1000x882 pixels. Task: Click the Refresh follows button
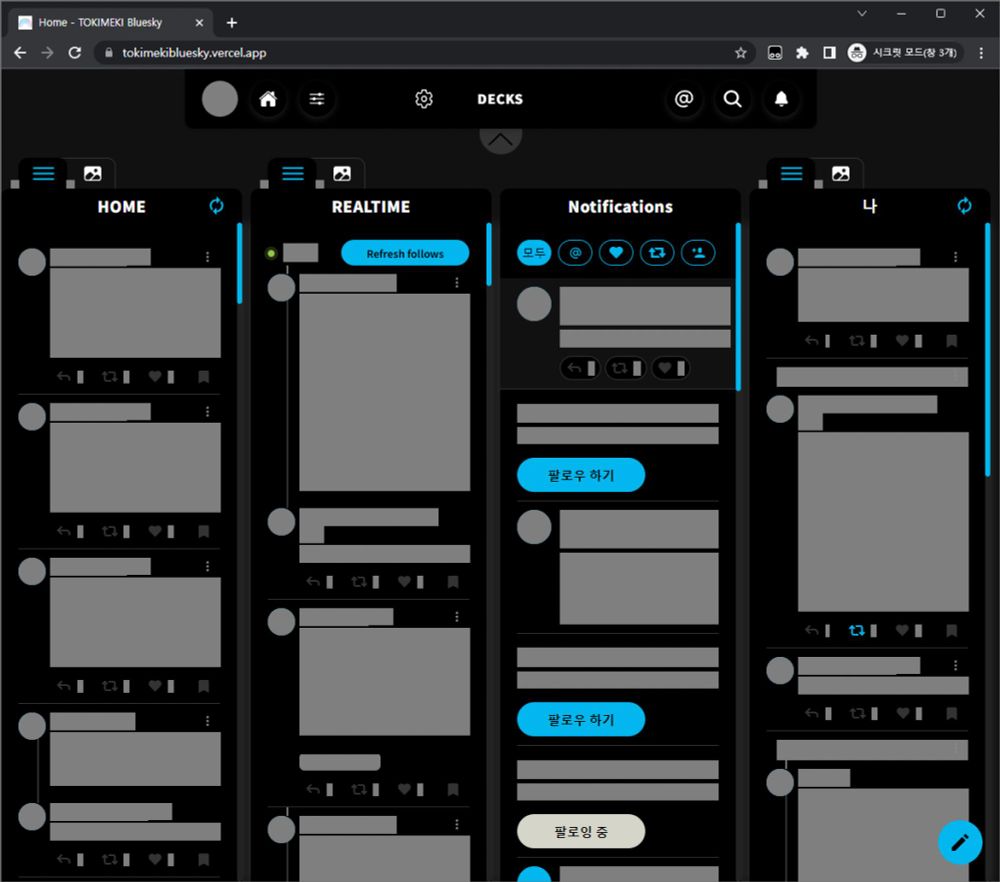coord(405,253)
